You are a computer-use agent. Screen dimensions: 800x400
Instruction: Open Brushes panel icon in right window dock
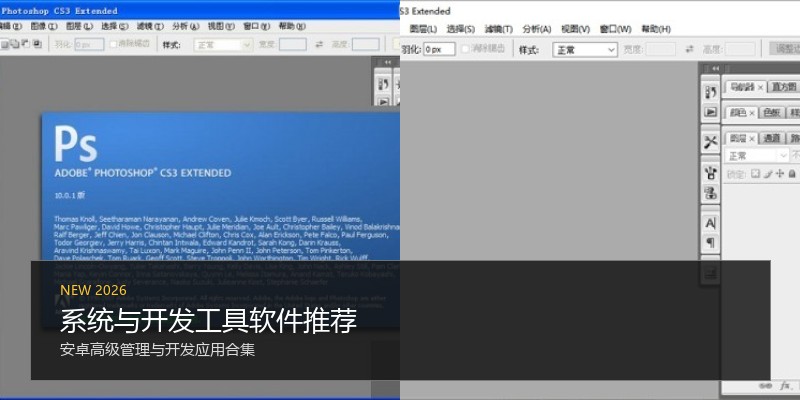pyautogui.click(x=710, y=172)
